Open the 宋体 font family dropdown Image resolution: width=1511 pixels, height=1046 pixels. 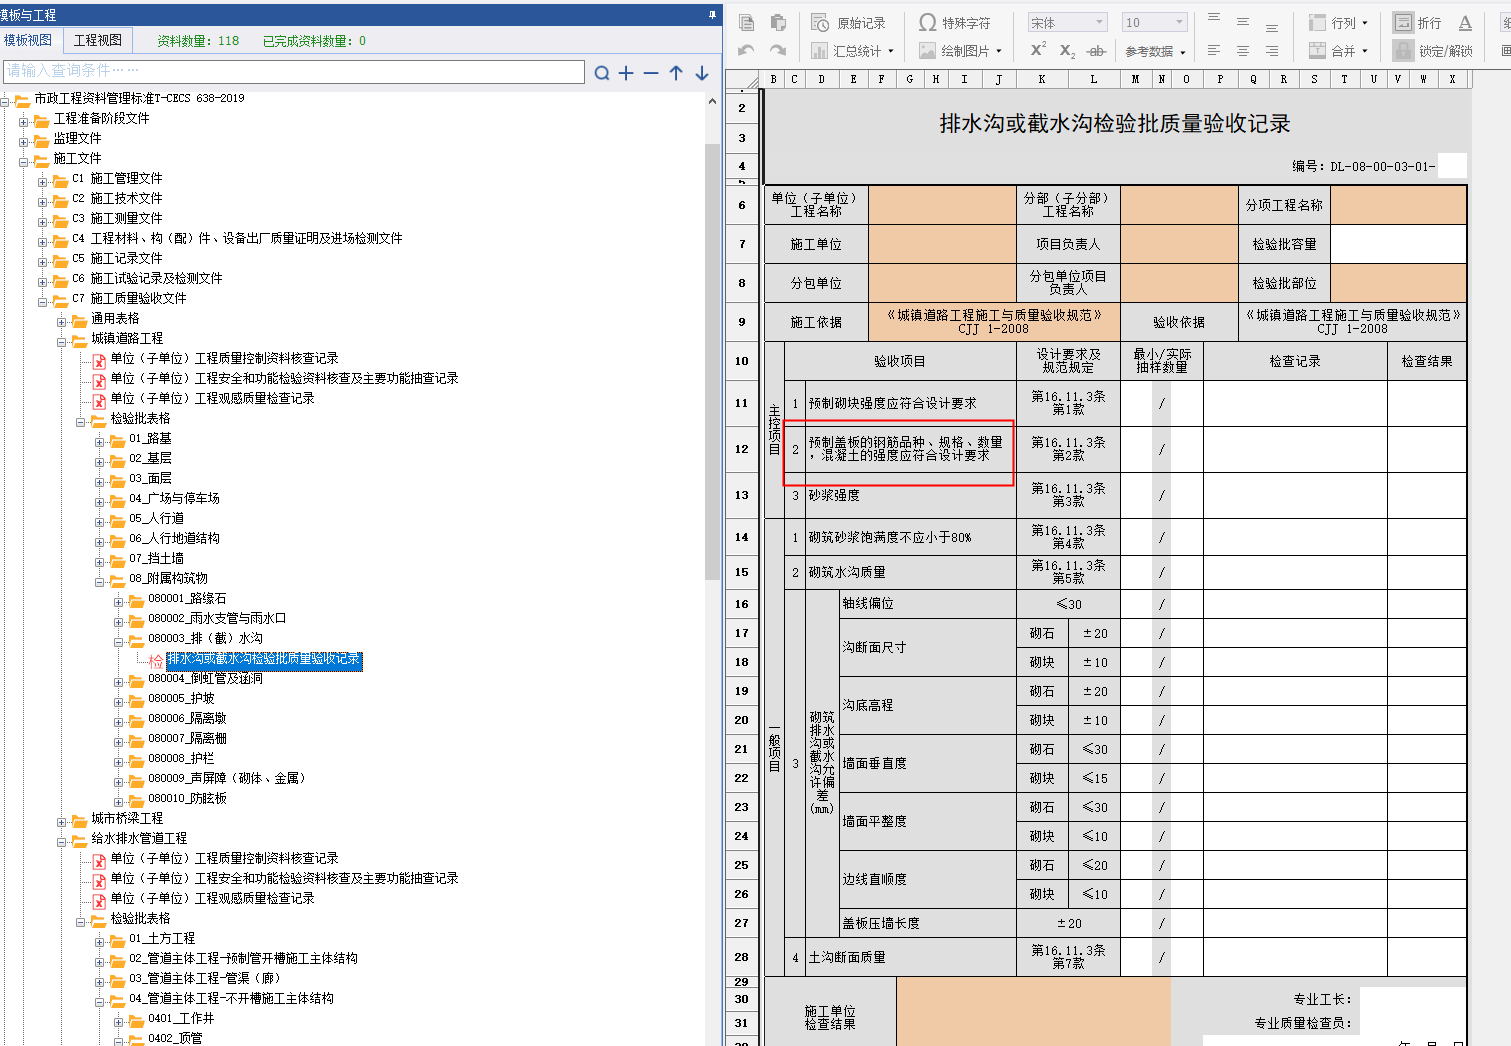tap(1067, 22)
